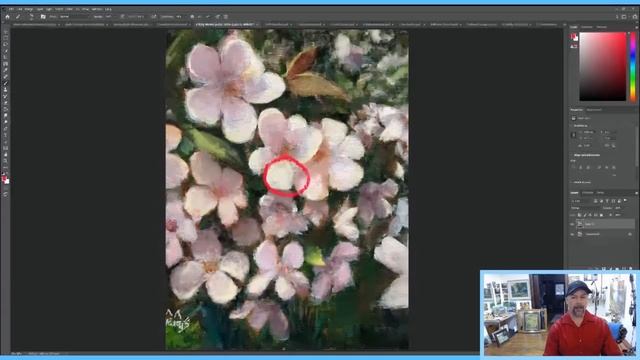Select the Pen tool
640x360 pixels.
pyautogui.click(x=5, y=129)
